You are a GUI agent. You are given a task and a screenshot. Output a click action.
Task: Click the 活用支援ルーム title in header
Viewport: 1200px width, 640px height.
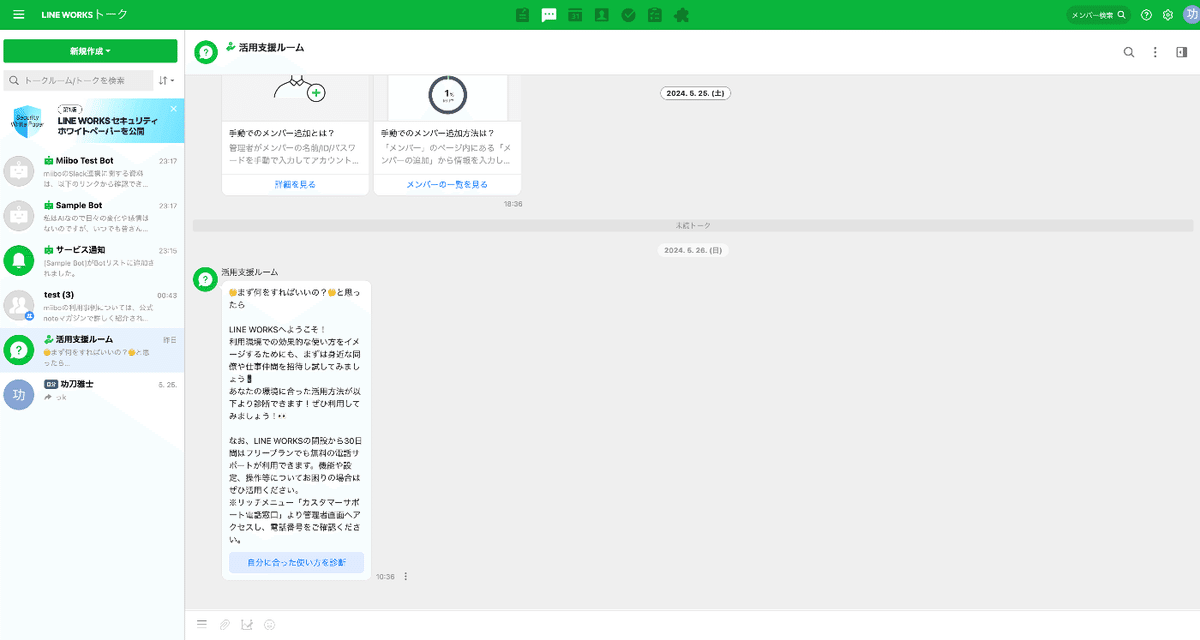click(272, 48)
